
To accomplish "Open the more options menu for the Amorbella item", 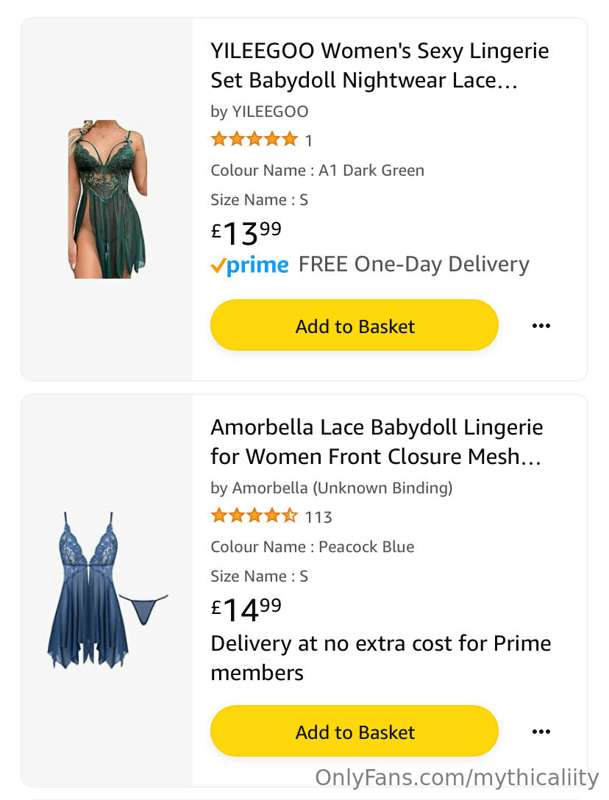I will 541,732.
